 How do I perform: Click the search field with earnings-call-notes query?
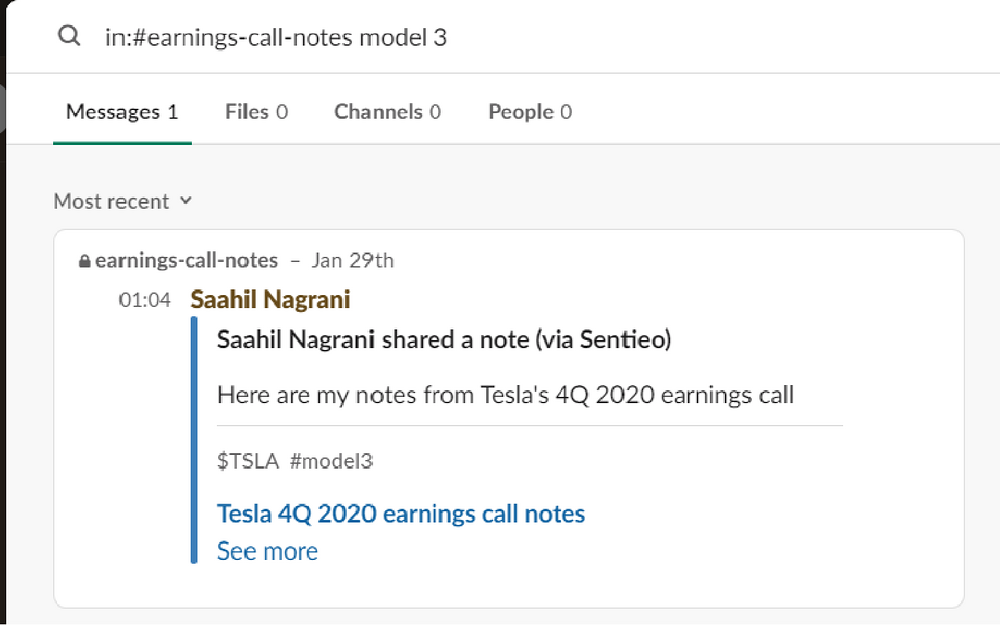pos(276,38)
